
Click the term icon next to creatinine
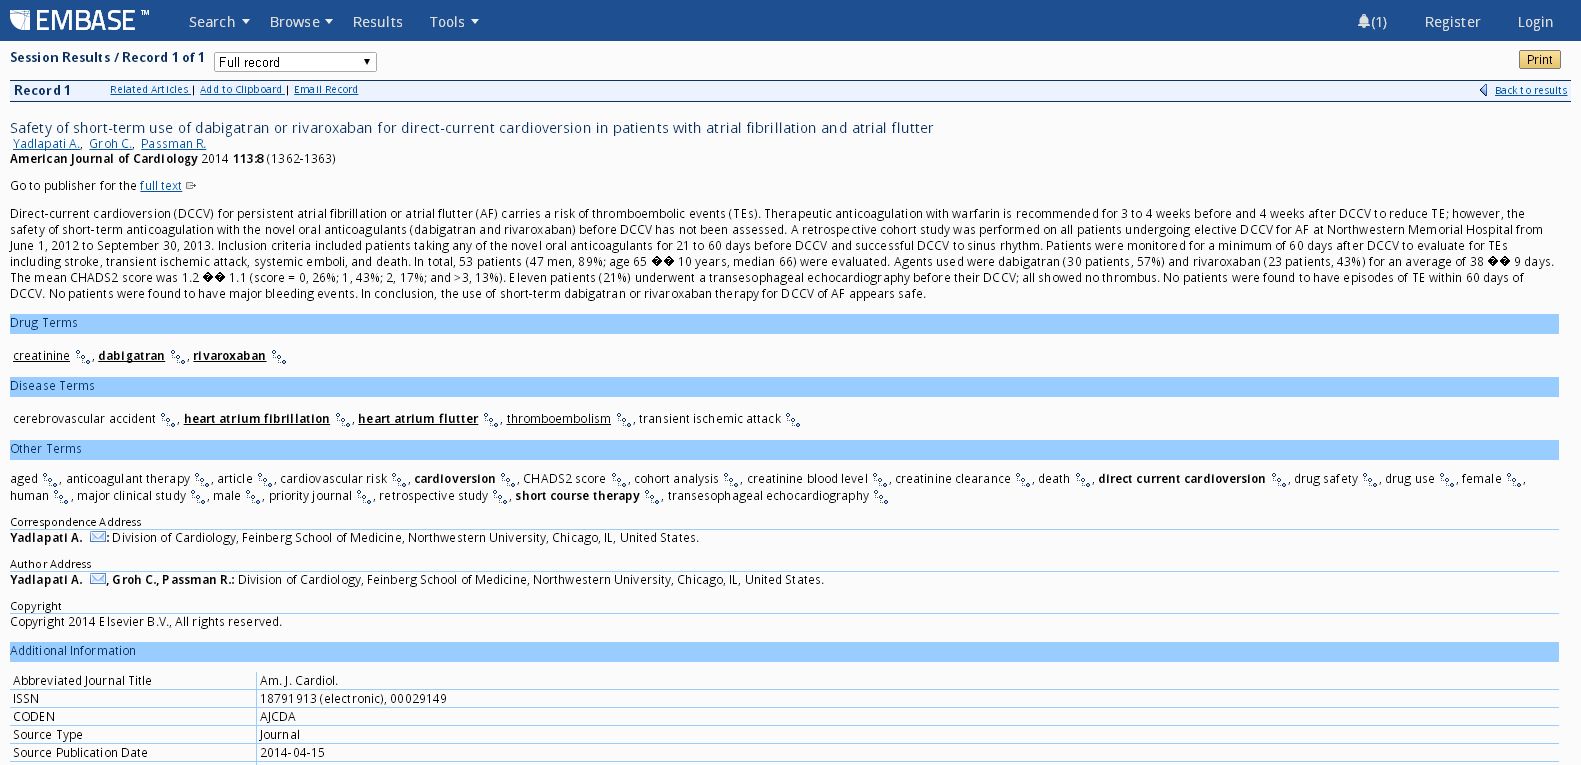point(83,357)
